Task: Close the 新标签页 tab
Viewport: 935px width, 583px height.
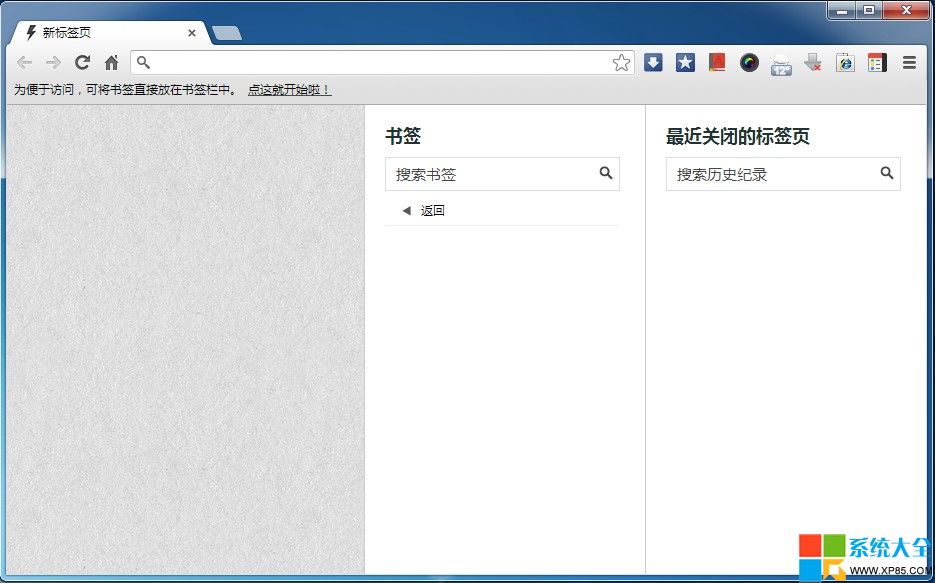Action: pyautogui.click(x=192, y=33)
